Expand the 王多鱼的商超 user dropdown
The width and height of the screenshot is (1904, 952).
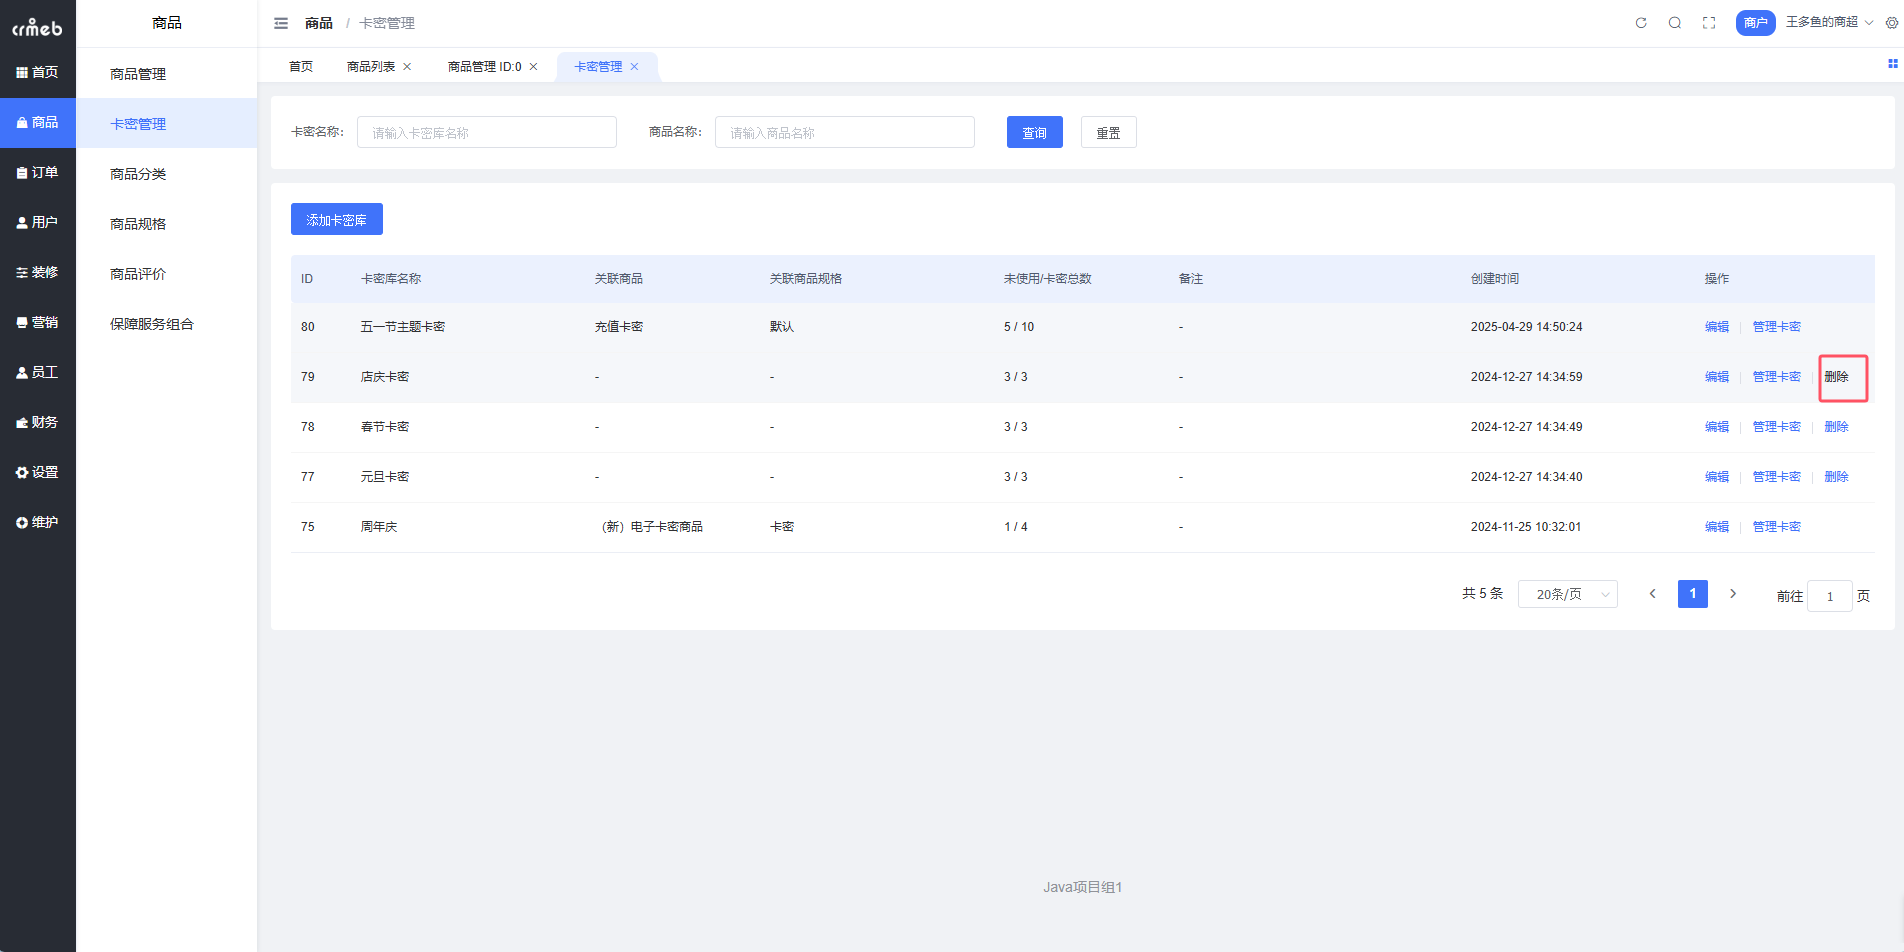click(1829, 22)
